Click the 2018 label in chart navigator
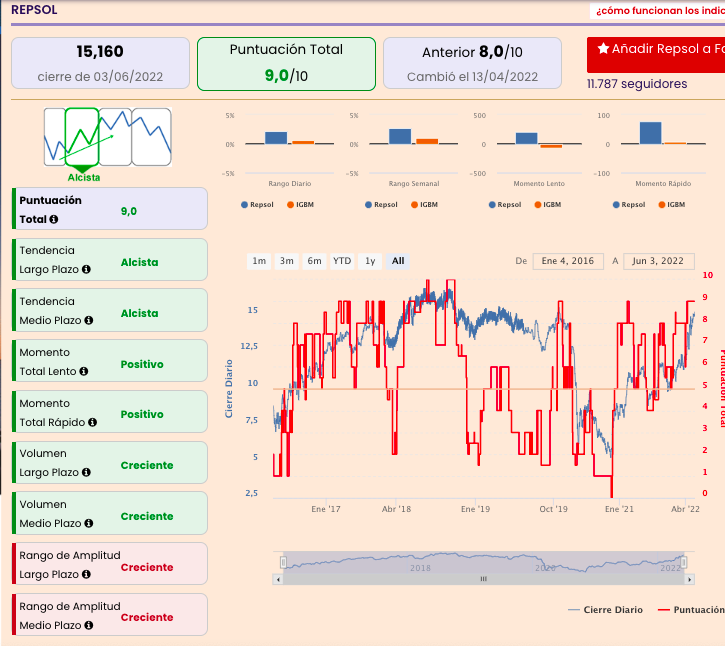The height and width of the screenshot is (646, 725). pos(420,567)
